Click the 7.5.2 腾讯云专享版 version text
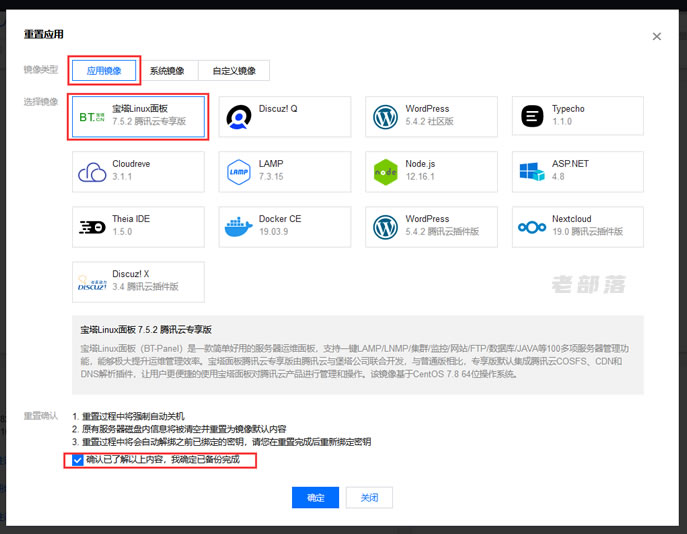Screen dimensions: 687x534 tap(149, 121)
